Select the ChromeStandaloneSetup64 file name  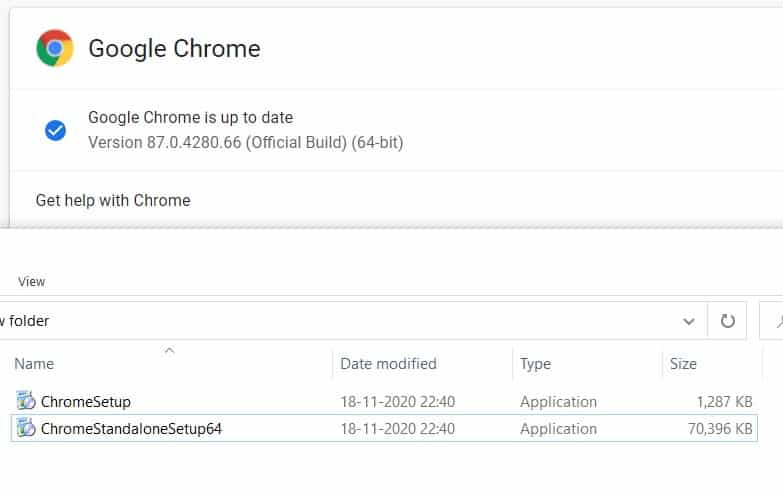click(x=131, y=429)
